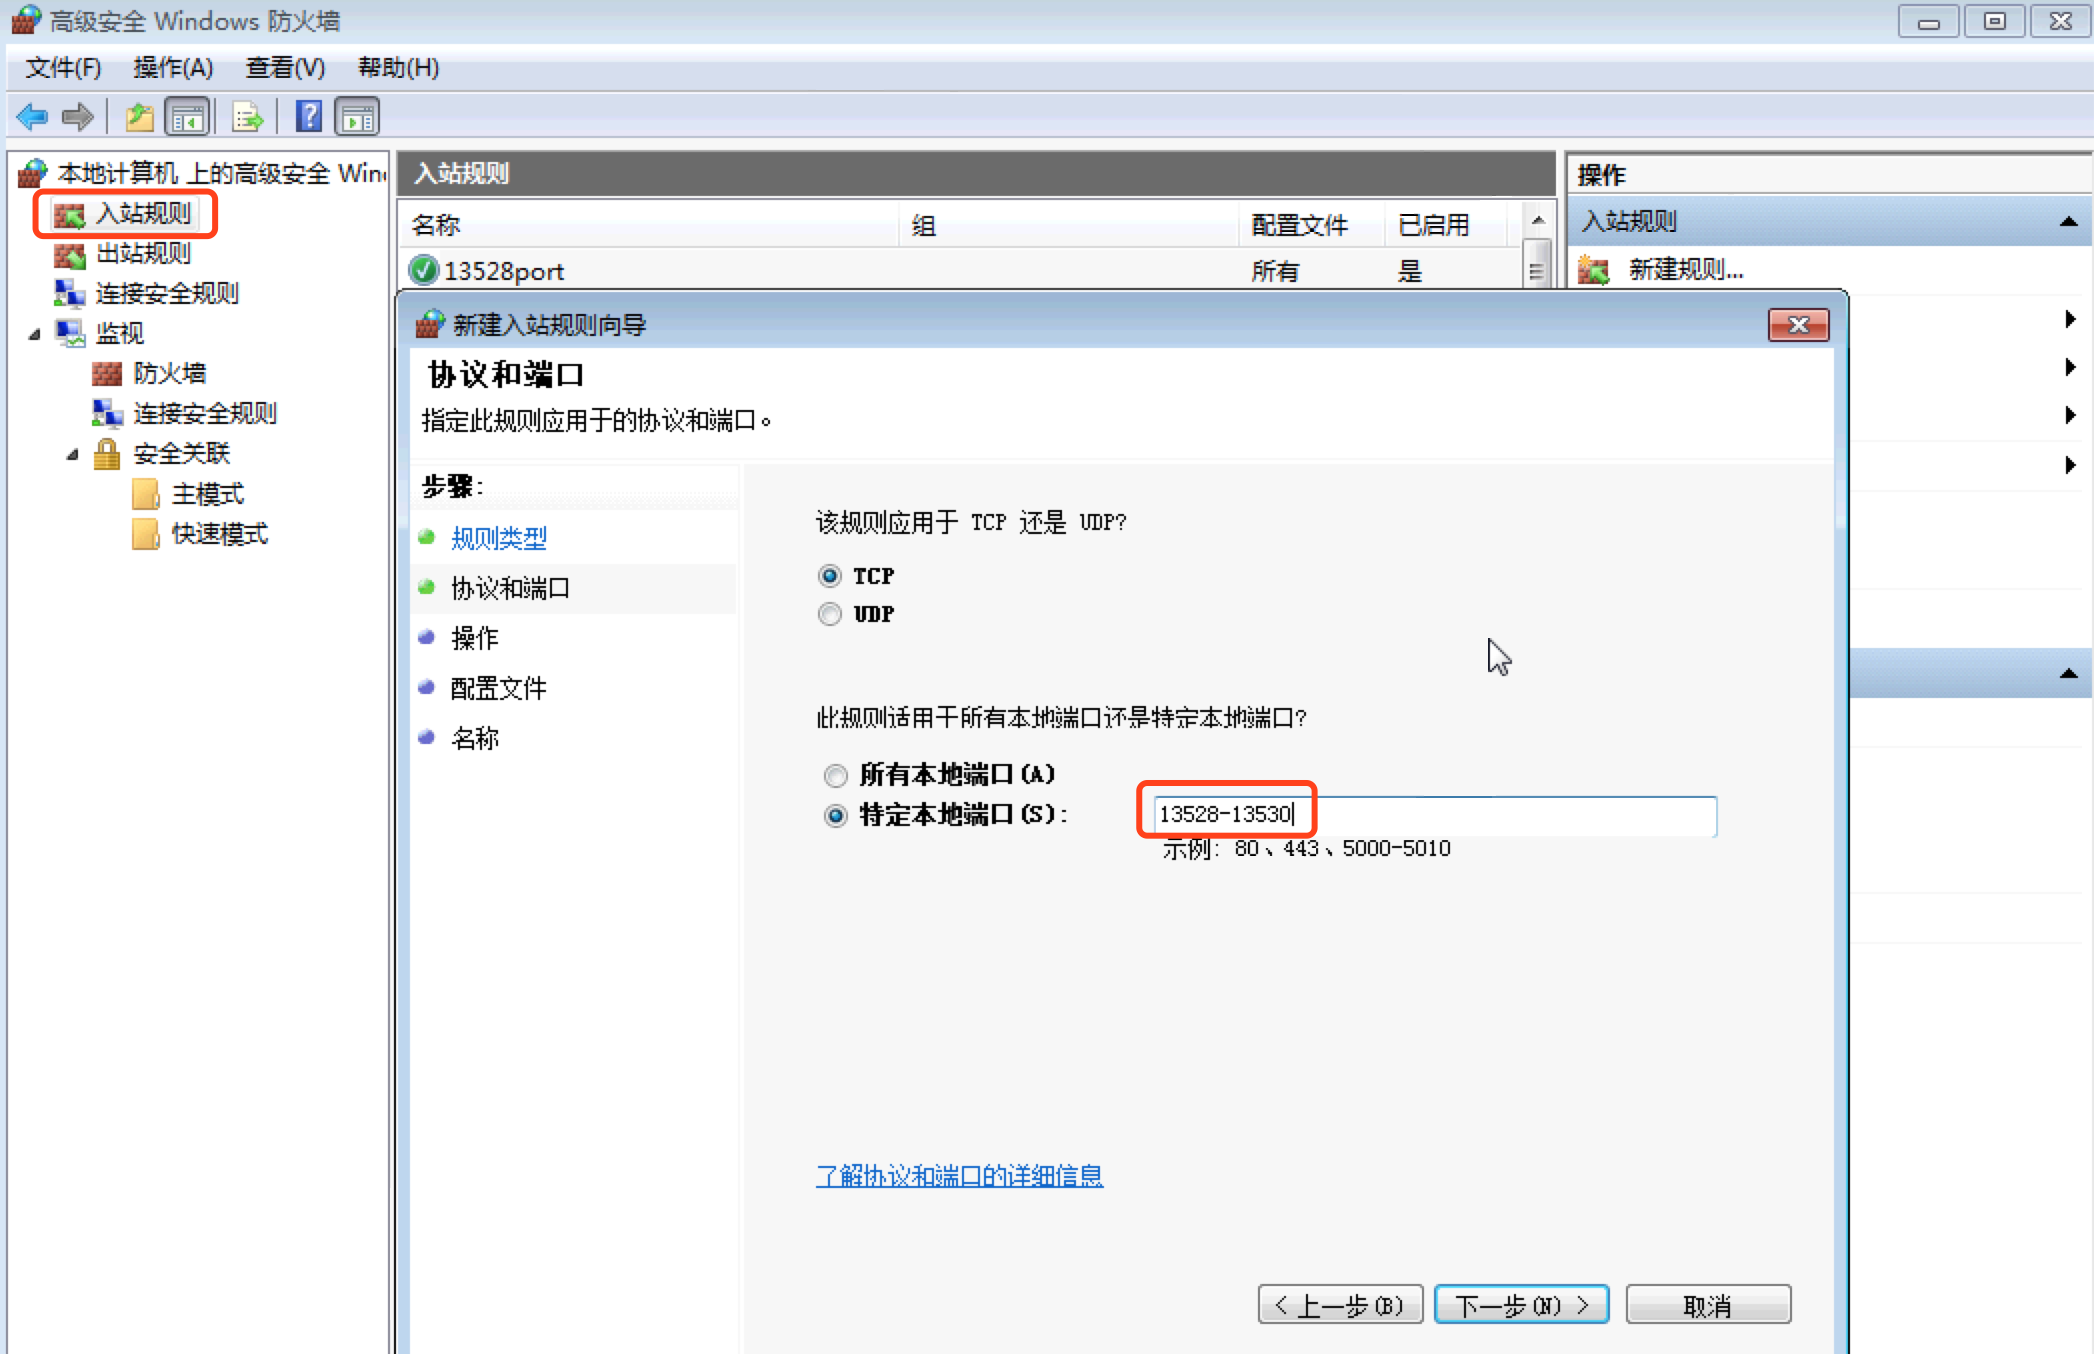Viewport: 2094px width, 1354px height.
Task: Select the UDP radio button
Action: tap(830, 614)
